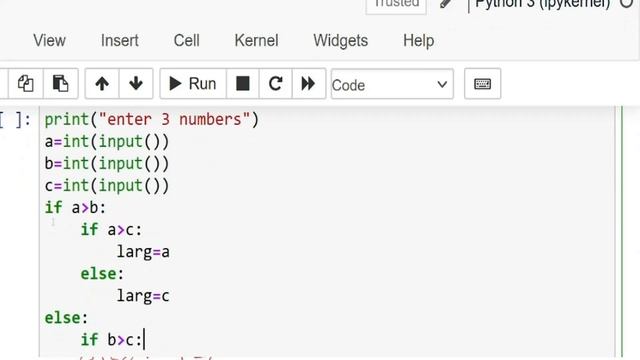This screenshot has height=360, width=640.
Task: Open the View menu
Action: click(49, 40)
